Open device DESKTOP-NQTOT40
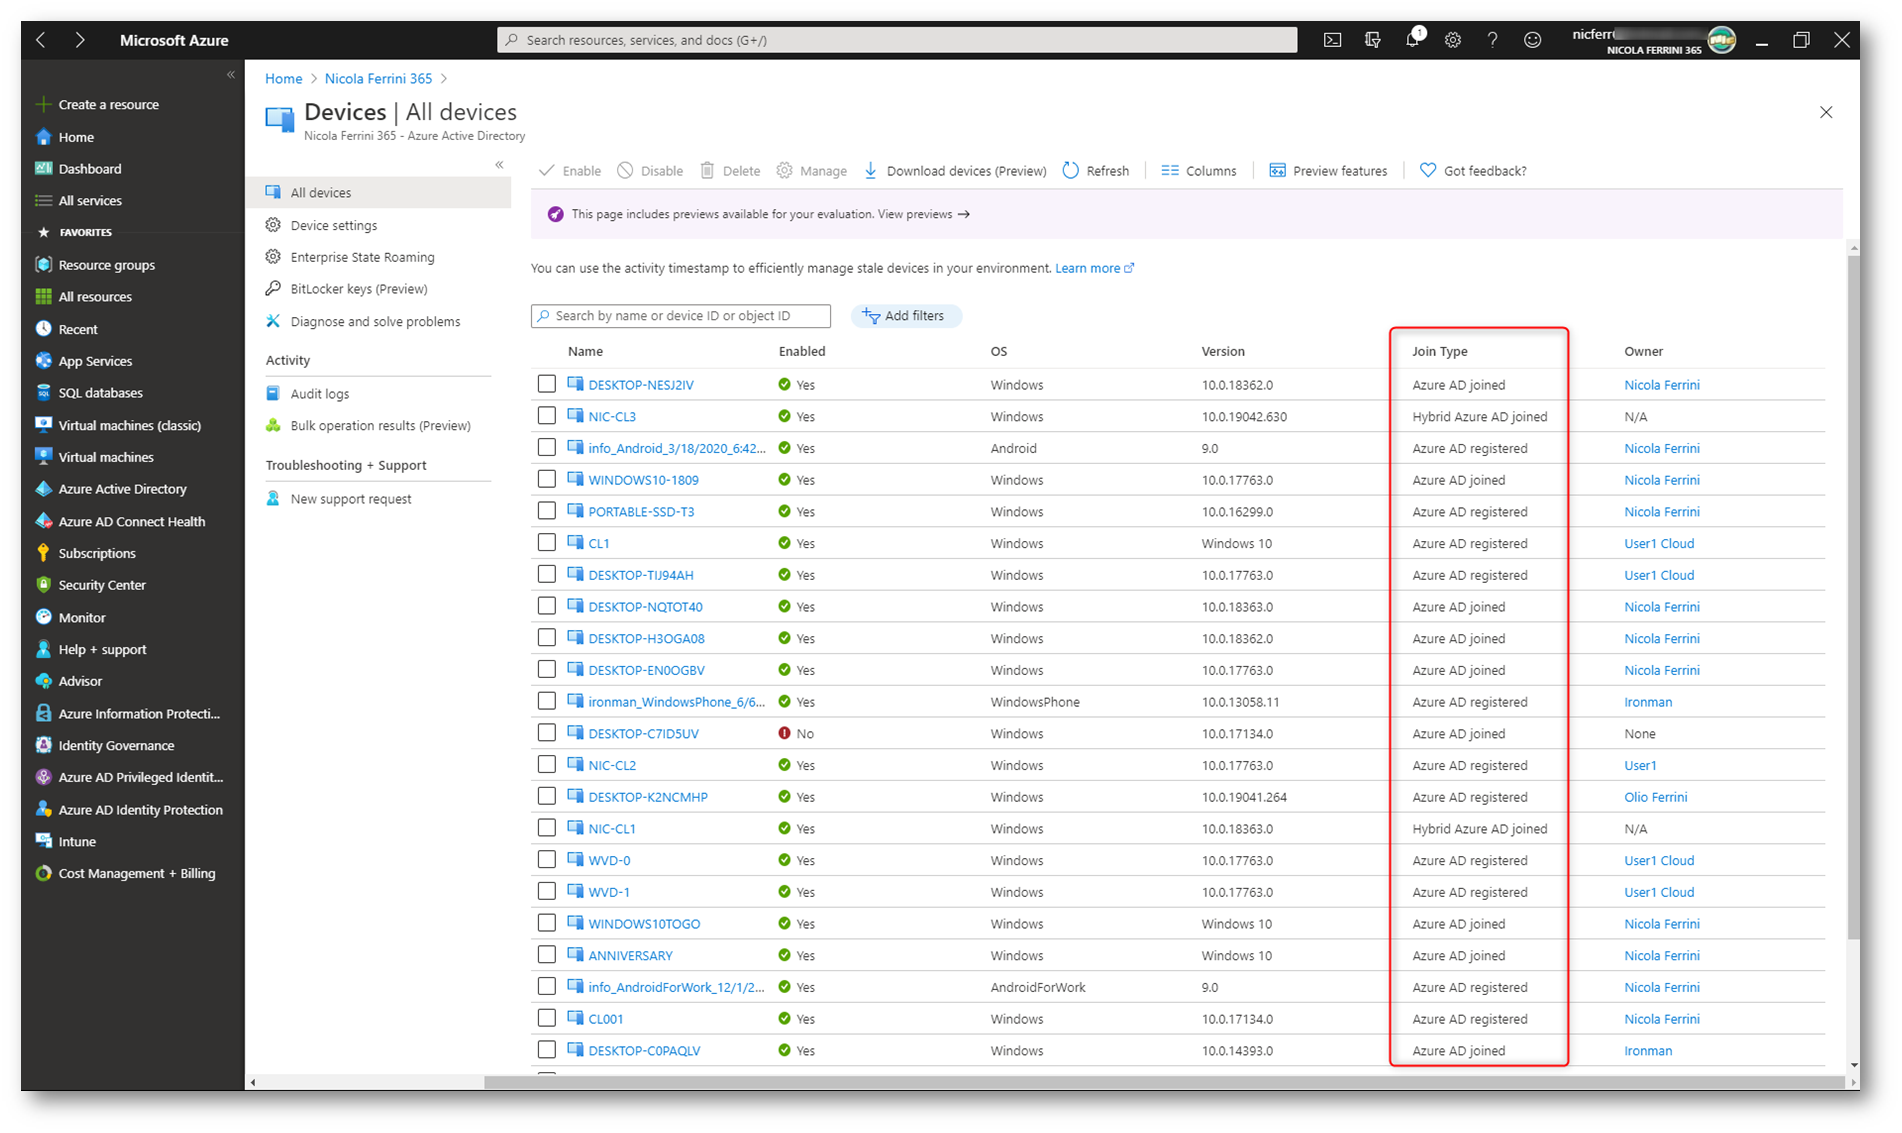Viewport: 1902px width, 1133px height. 645,607
